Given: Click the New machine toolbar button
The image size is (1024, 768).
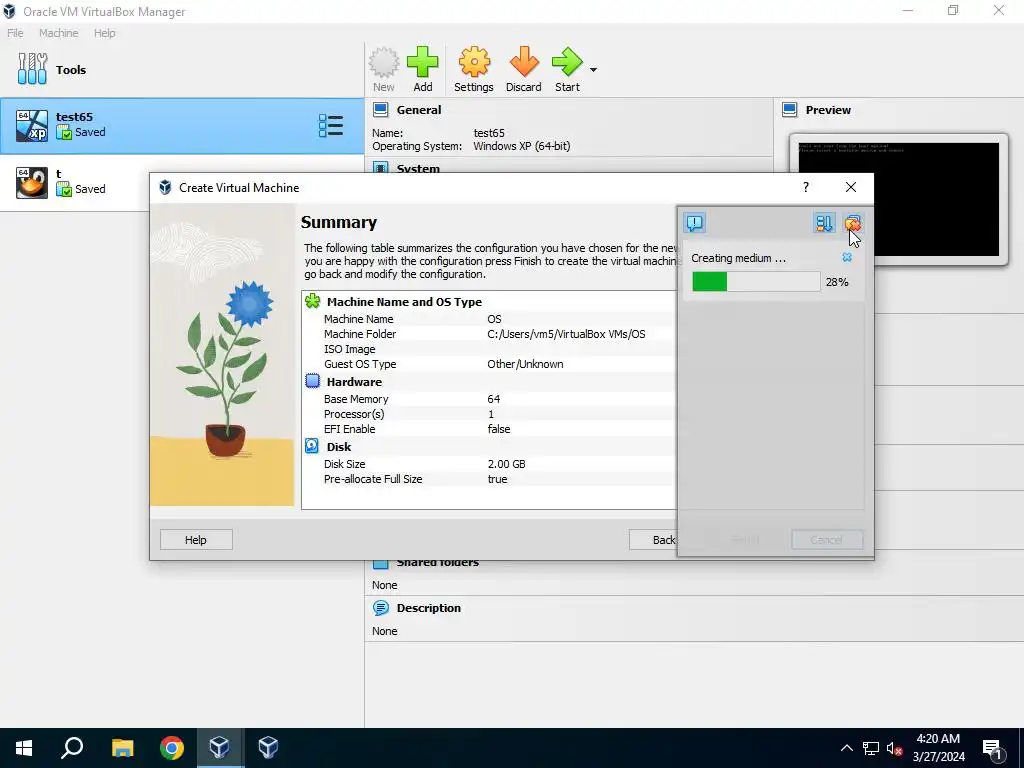Looking at the screenshot, I should pos(384,70).
